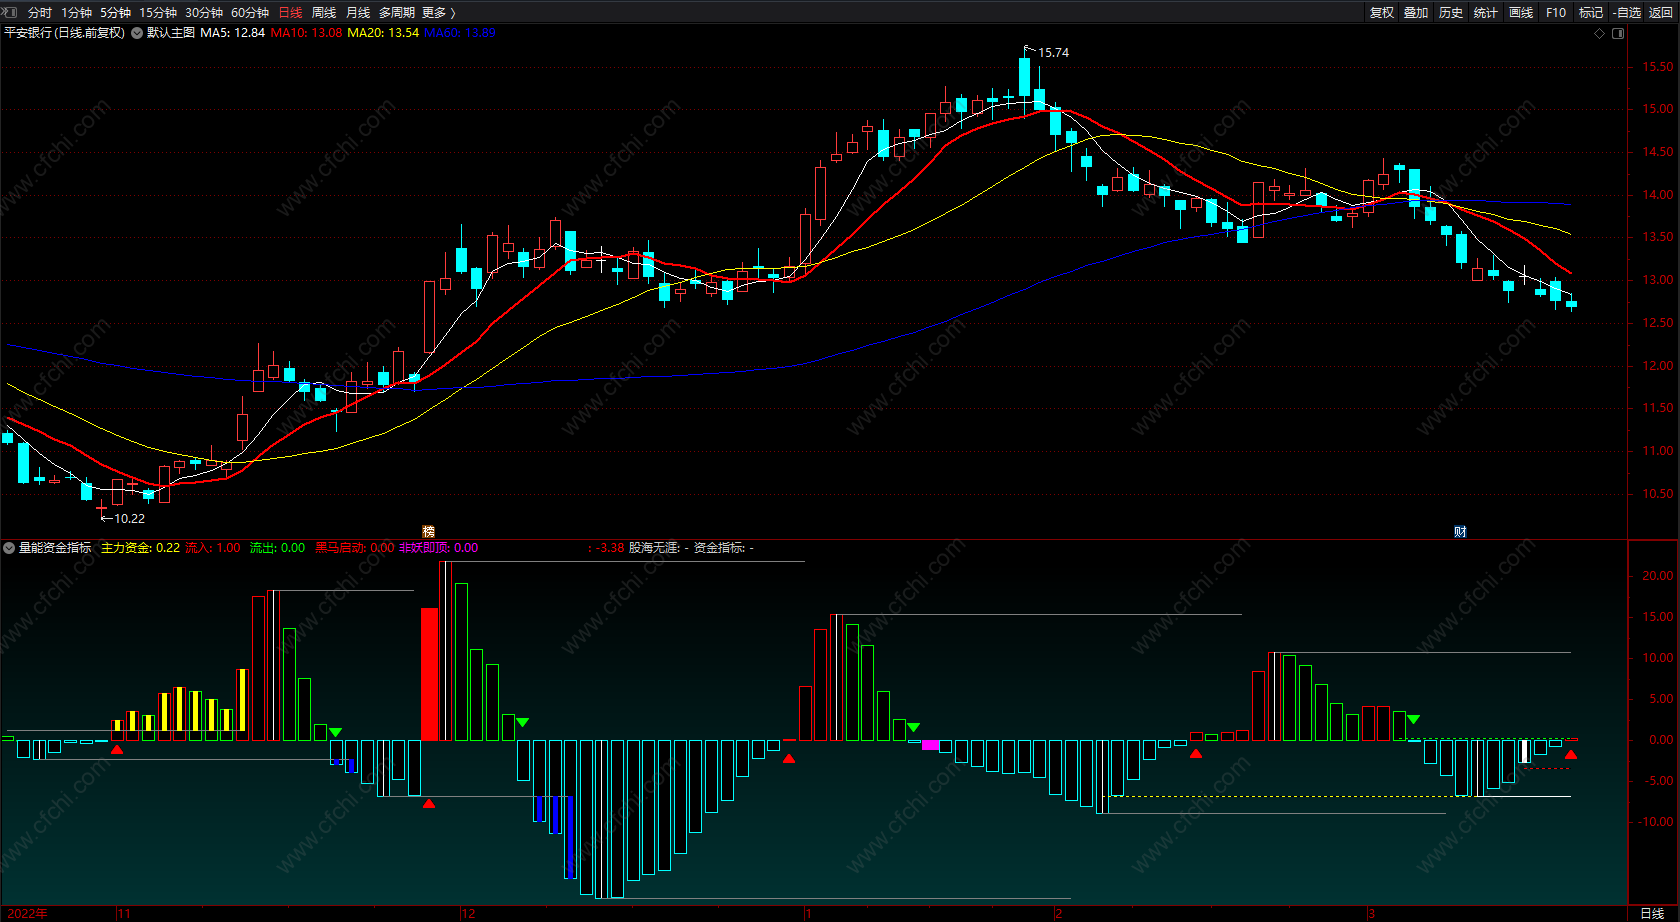Toggle the side panel icon at top-right
Image resolution: width=1680 pixels, height=922 pixels.
(1618, 33)
